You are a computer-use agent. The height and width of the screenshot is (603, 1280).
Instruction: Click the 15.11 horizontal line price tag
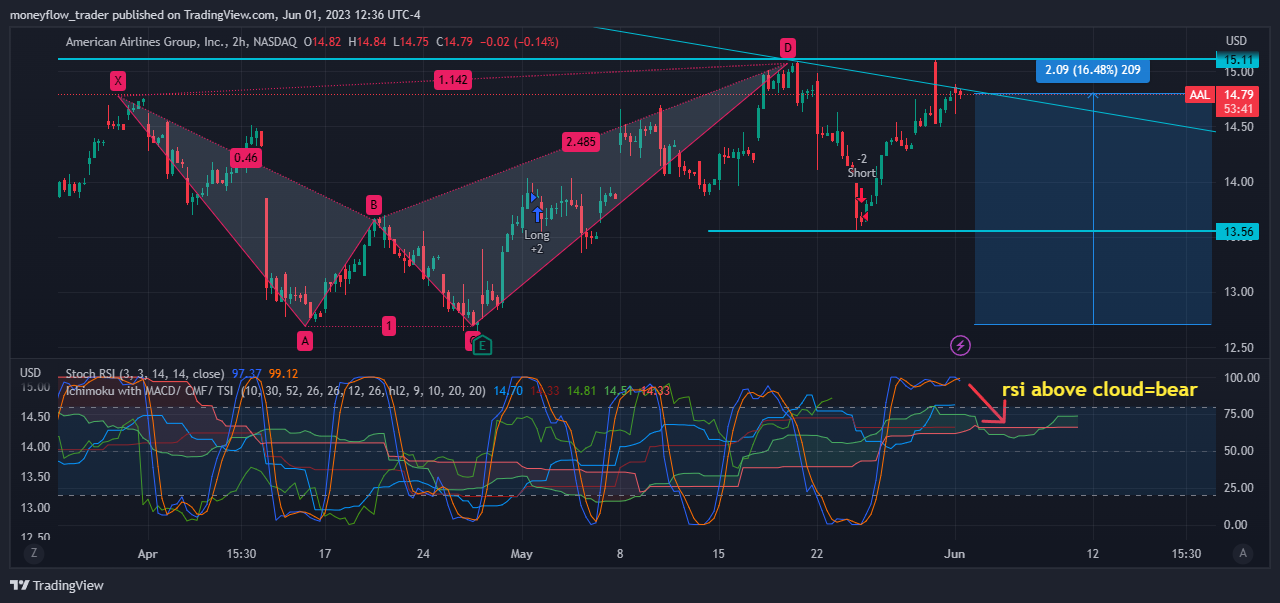(1236, 60)
